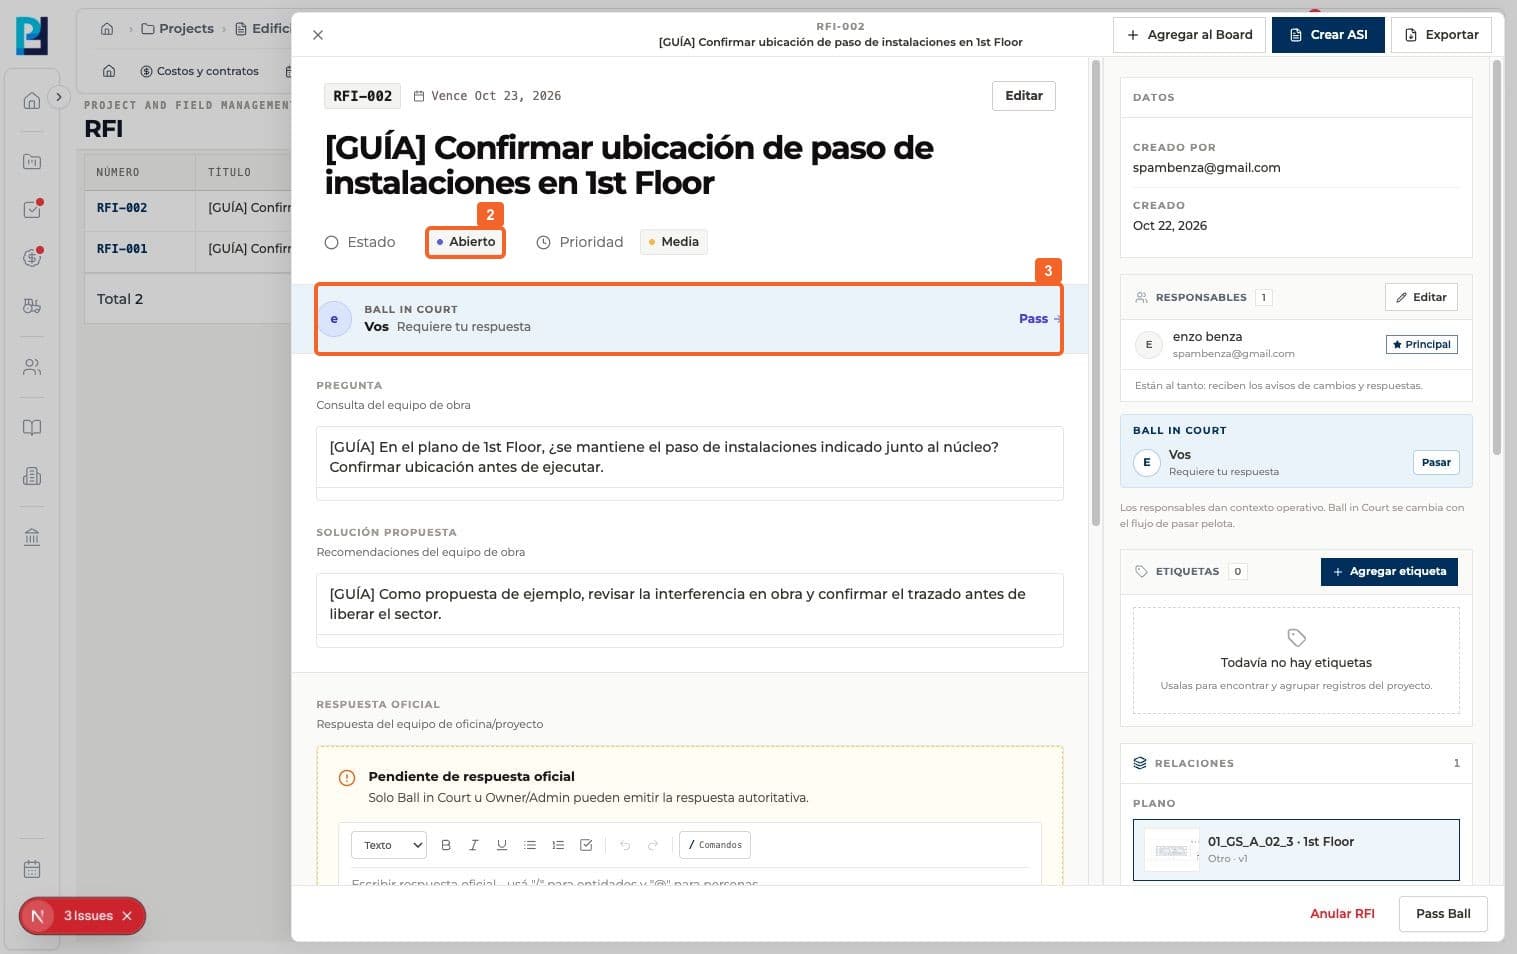Click the underline formatting icon
The image size is (1517, 954).
click(502, 845)
